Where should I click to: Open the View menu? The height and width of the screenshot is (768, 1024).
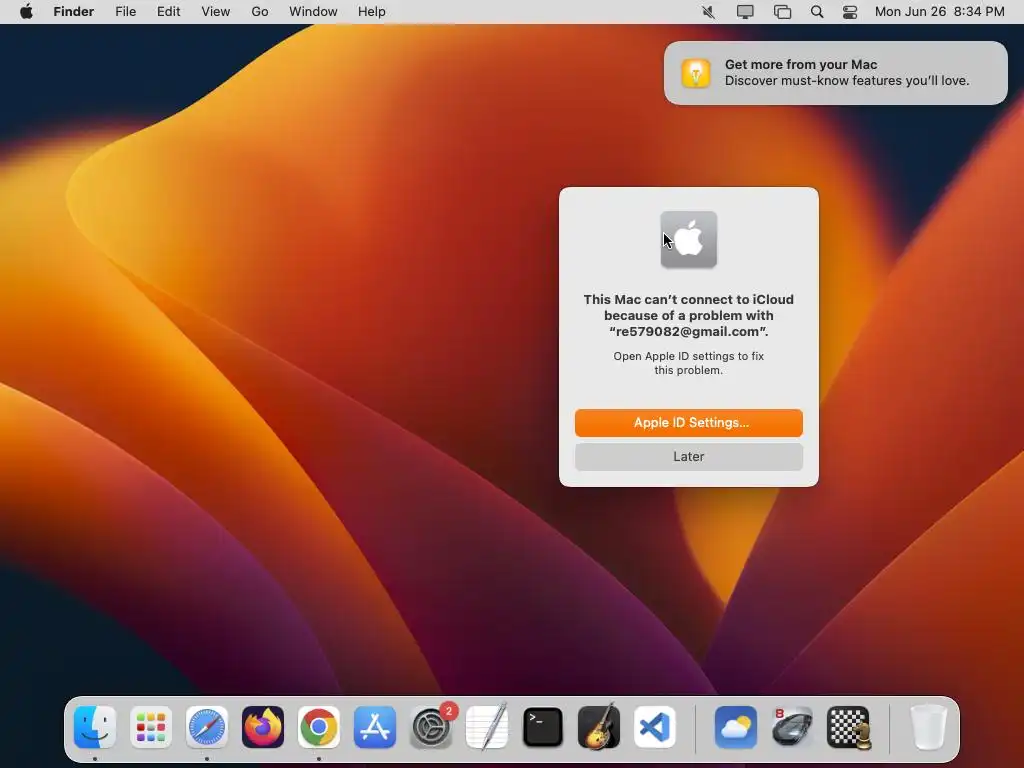pyautogui.click(x=216, y=12)
